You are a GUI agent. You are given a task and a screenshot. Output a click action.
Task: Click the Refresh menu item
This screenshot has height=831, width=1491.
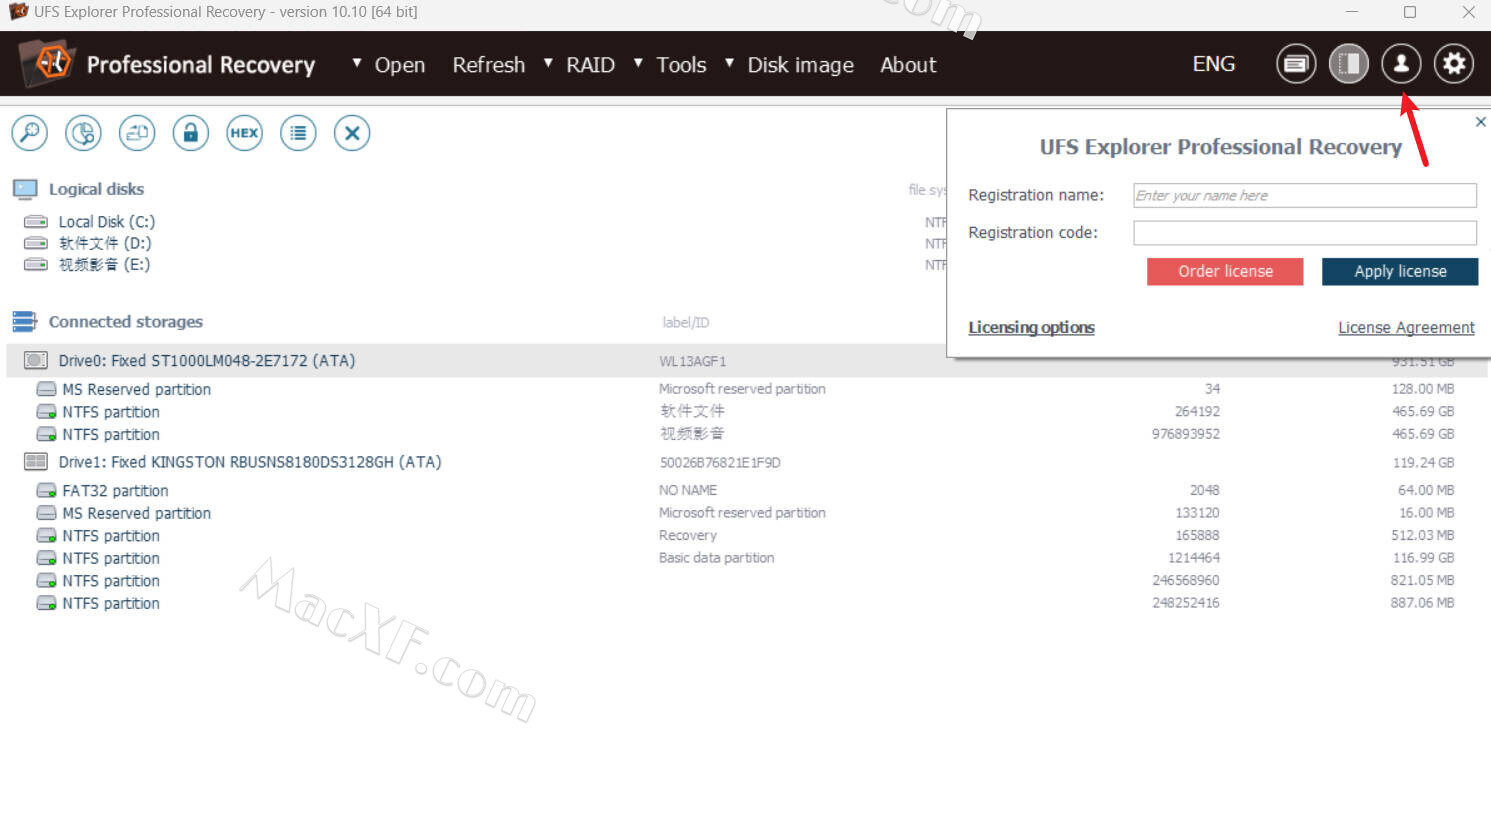(488, 65)
